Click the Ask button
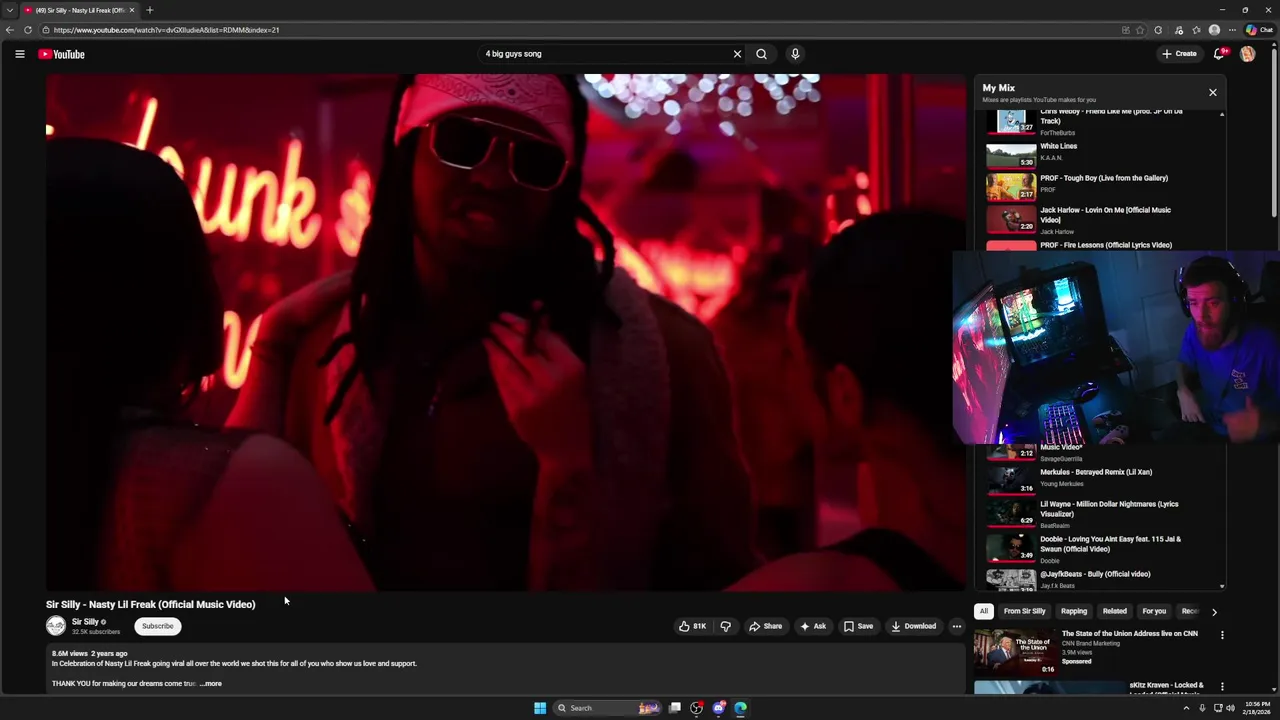 (813, 626)
